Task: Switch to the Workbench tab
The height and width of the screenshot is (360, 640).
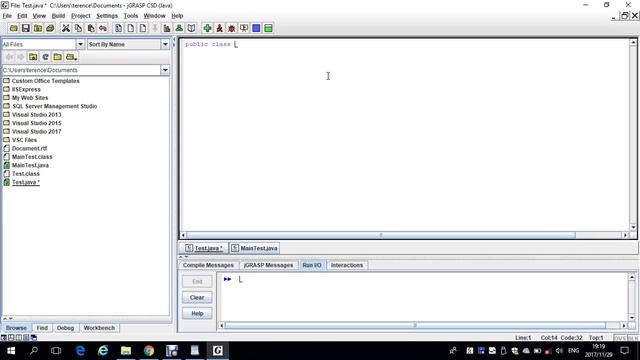Action: tap(99, 328)
